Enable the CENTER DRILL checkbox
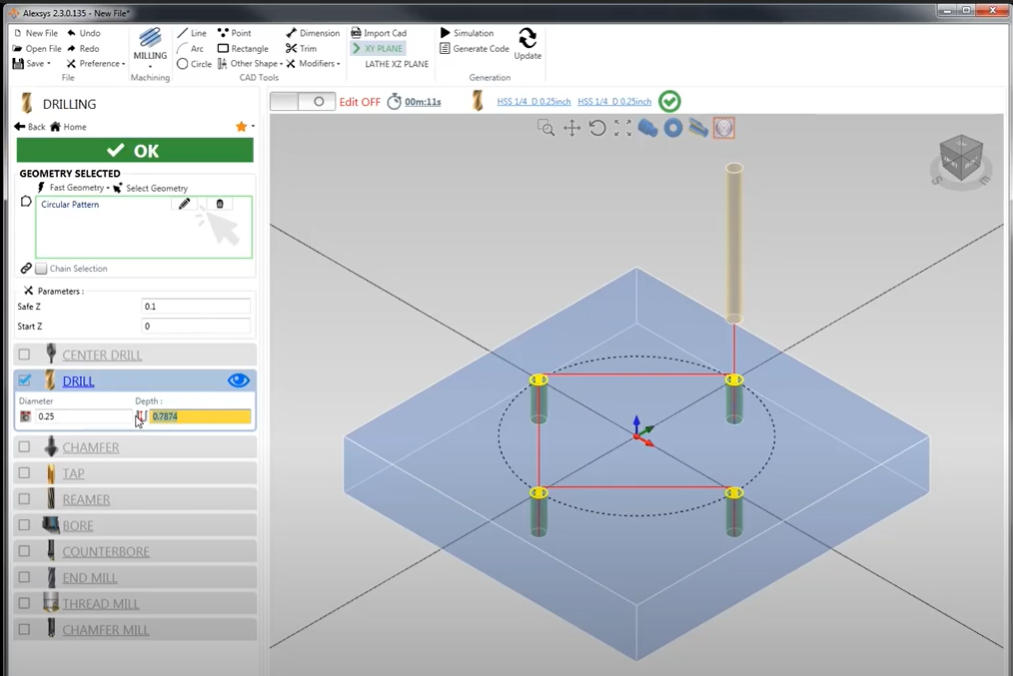 [x=25, y=354]
